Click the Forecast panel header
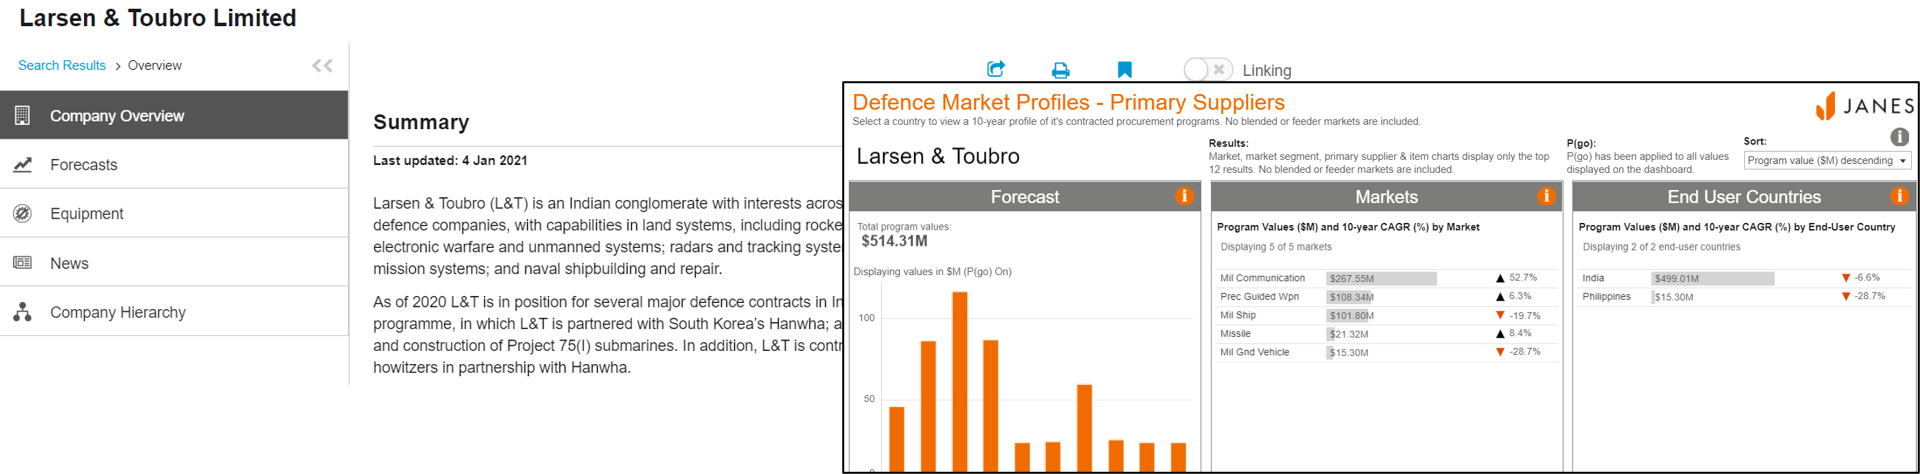Image resolution: width=1920 pixels, height=474 pixels. (x=1024, y=197)
